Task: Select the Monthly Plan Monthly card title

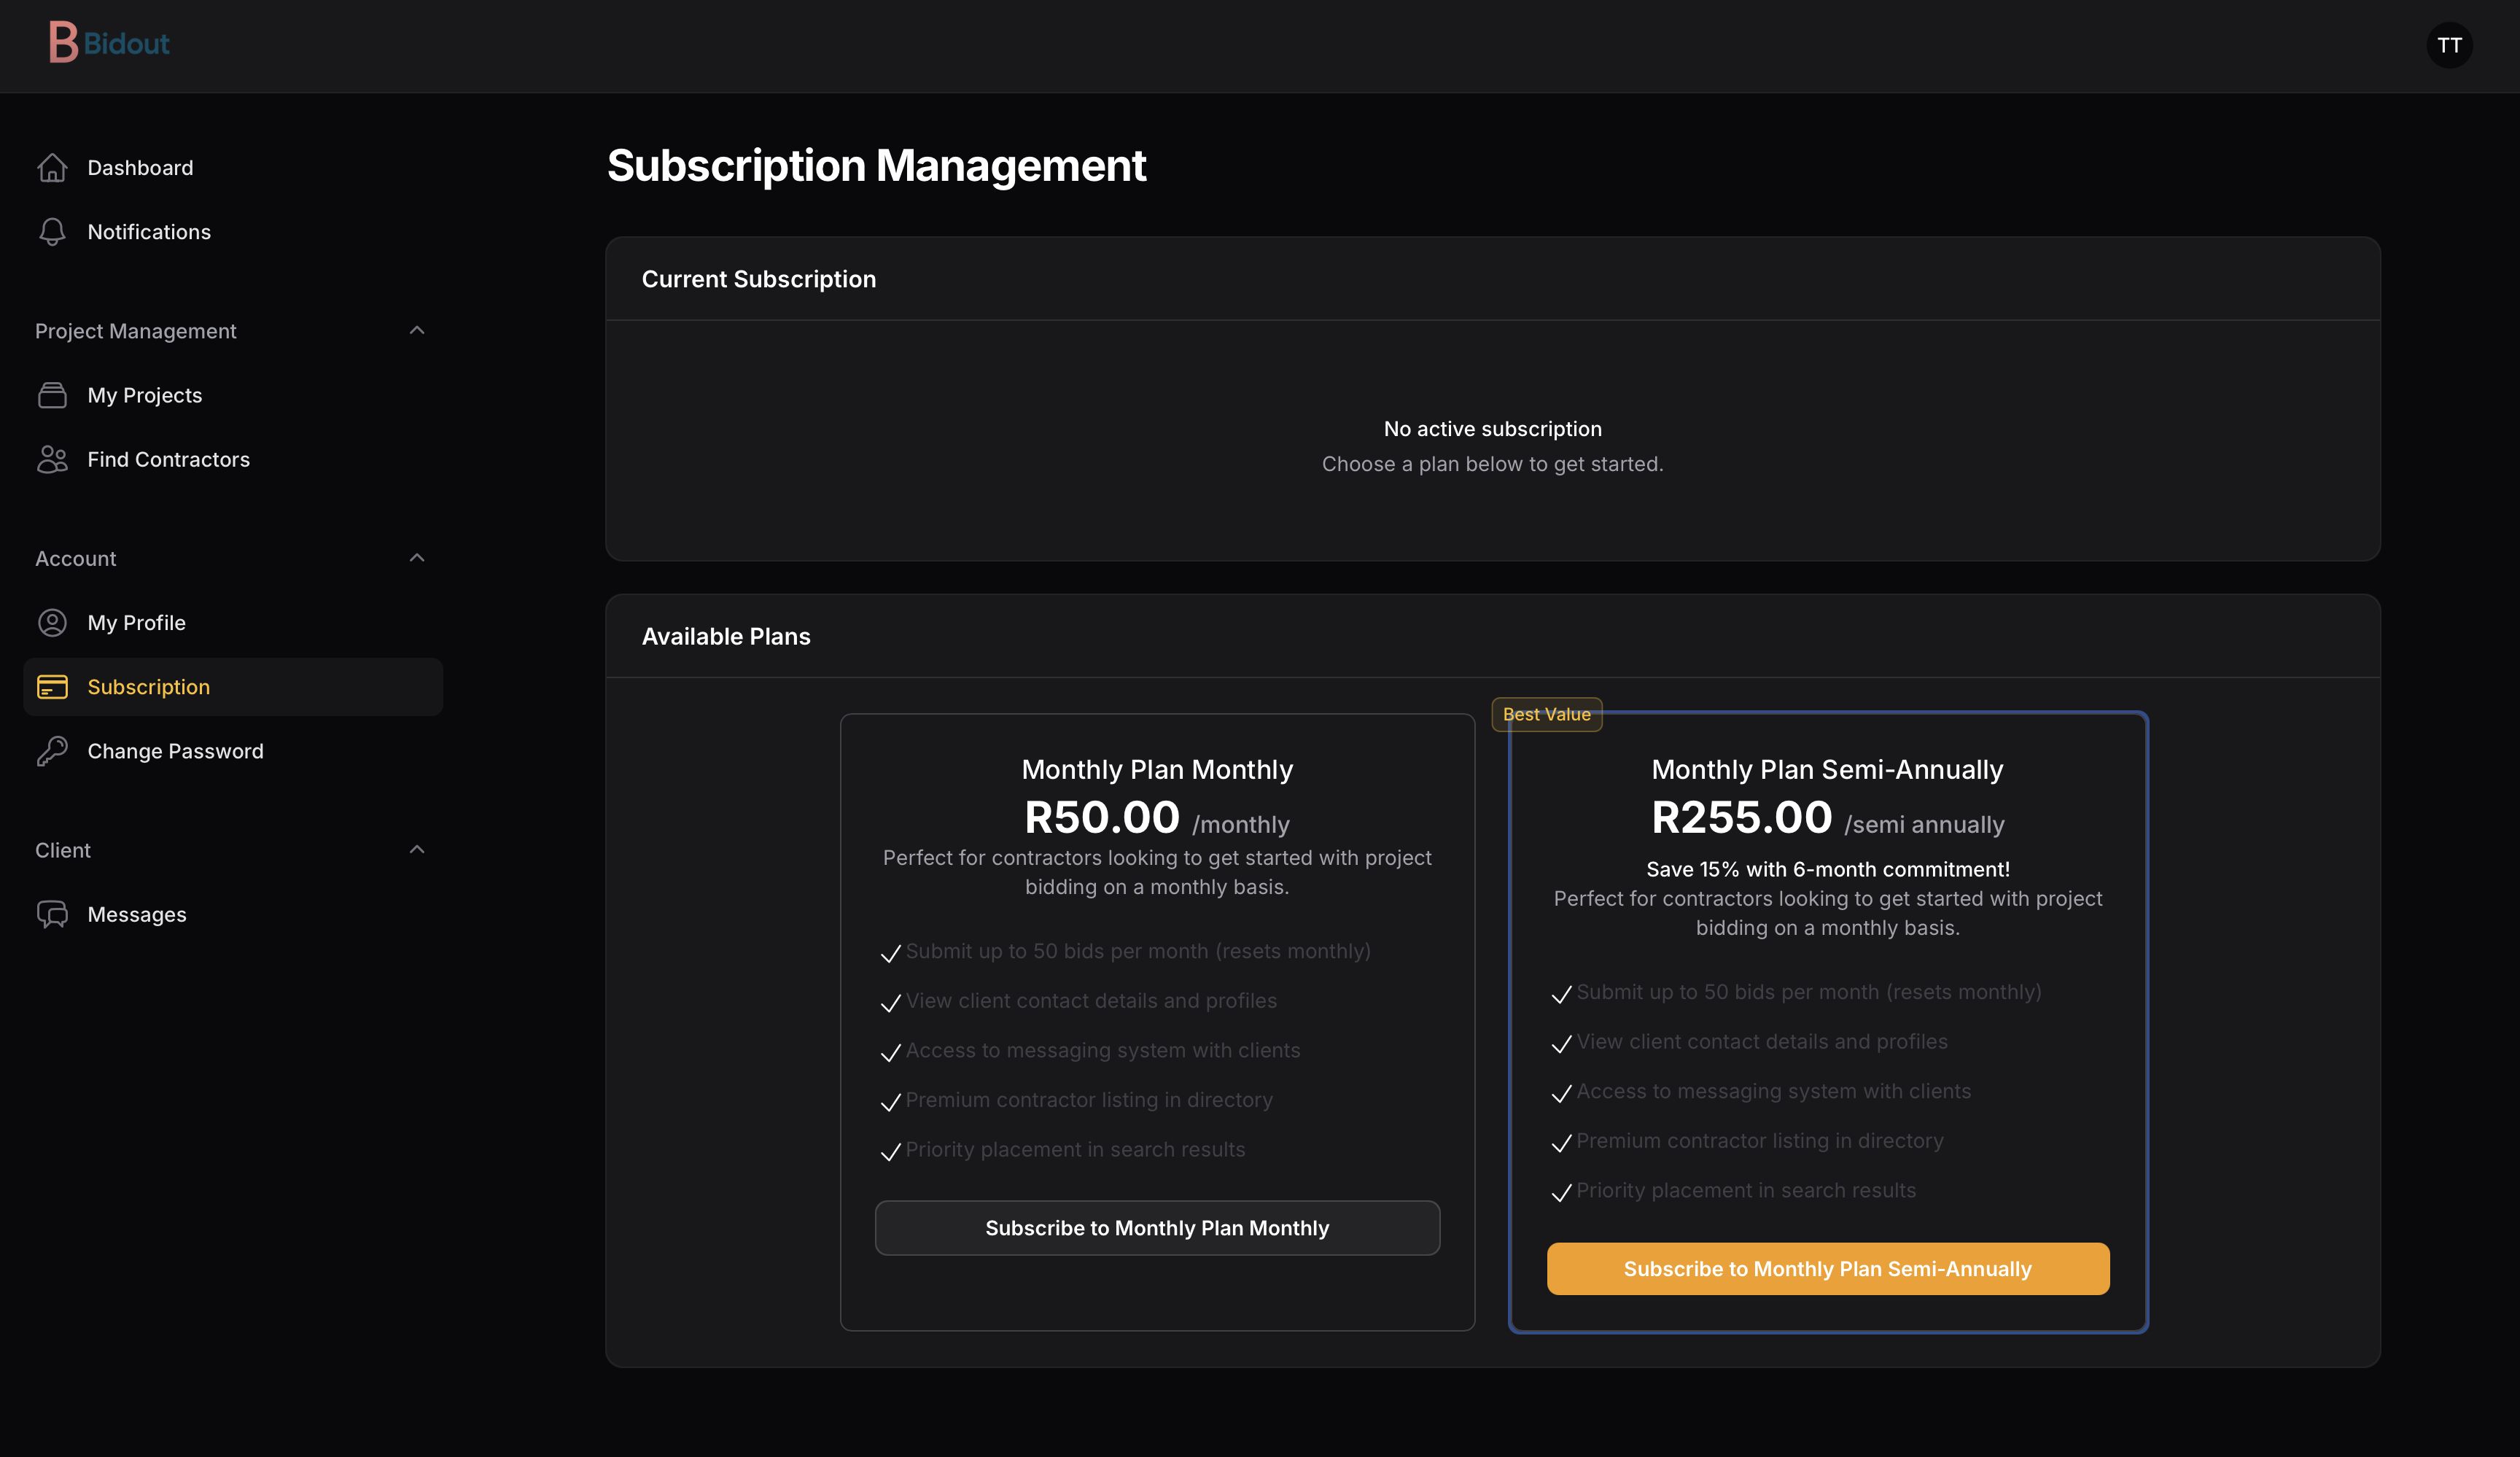Action: tap(1157, 769)
